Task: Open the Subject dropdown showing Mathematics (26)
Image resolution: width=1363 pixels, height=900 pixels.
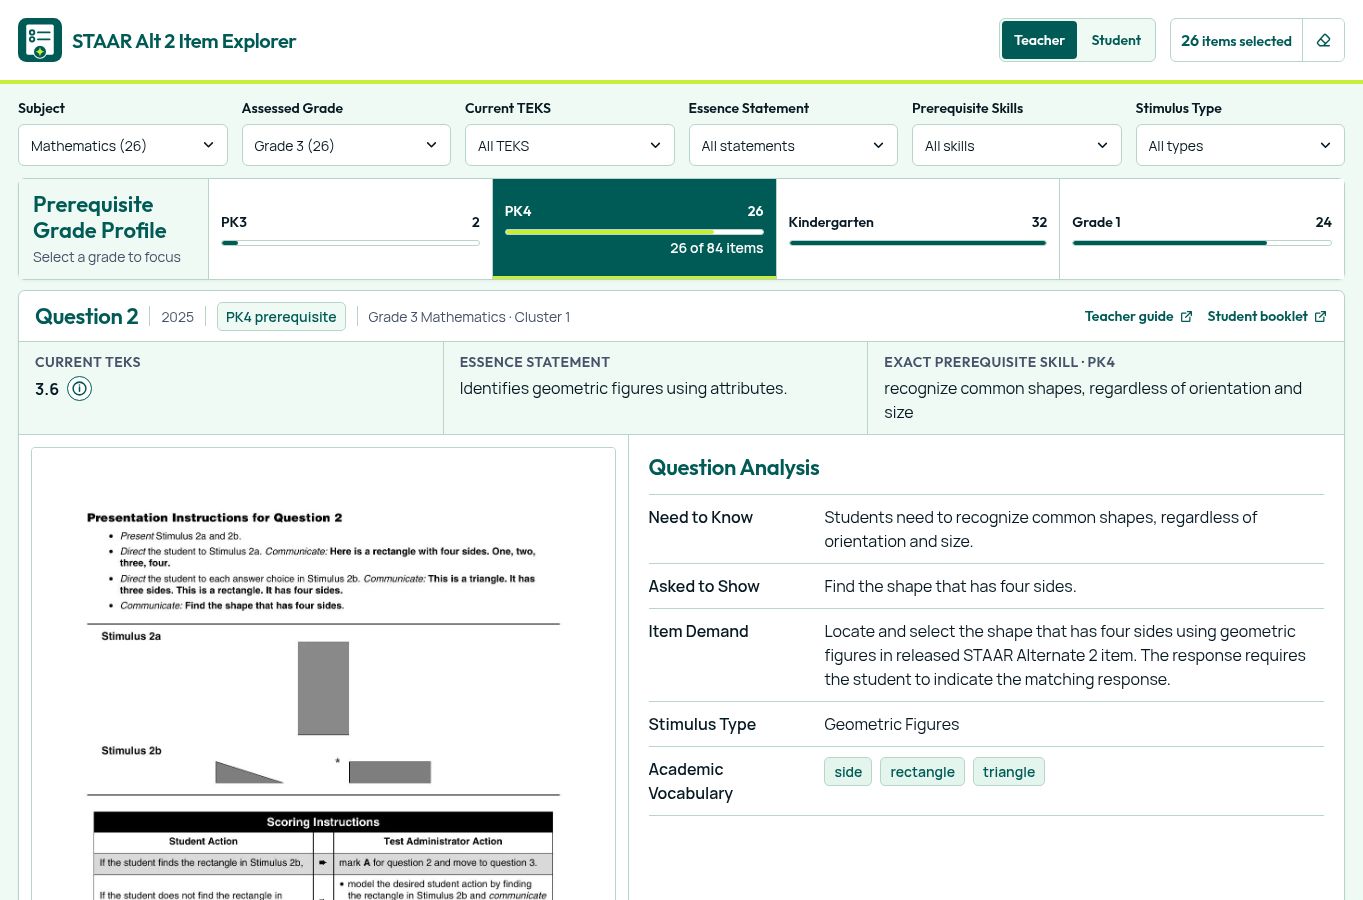Action: tap(123, 145)
